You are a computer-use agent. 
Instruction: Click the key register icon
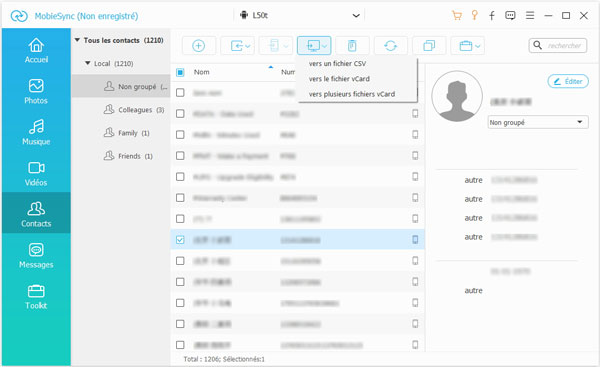474,15
